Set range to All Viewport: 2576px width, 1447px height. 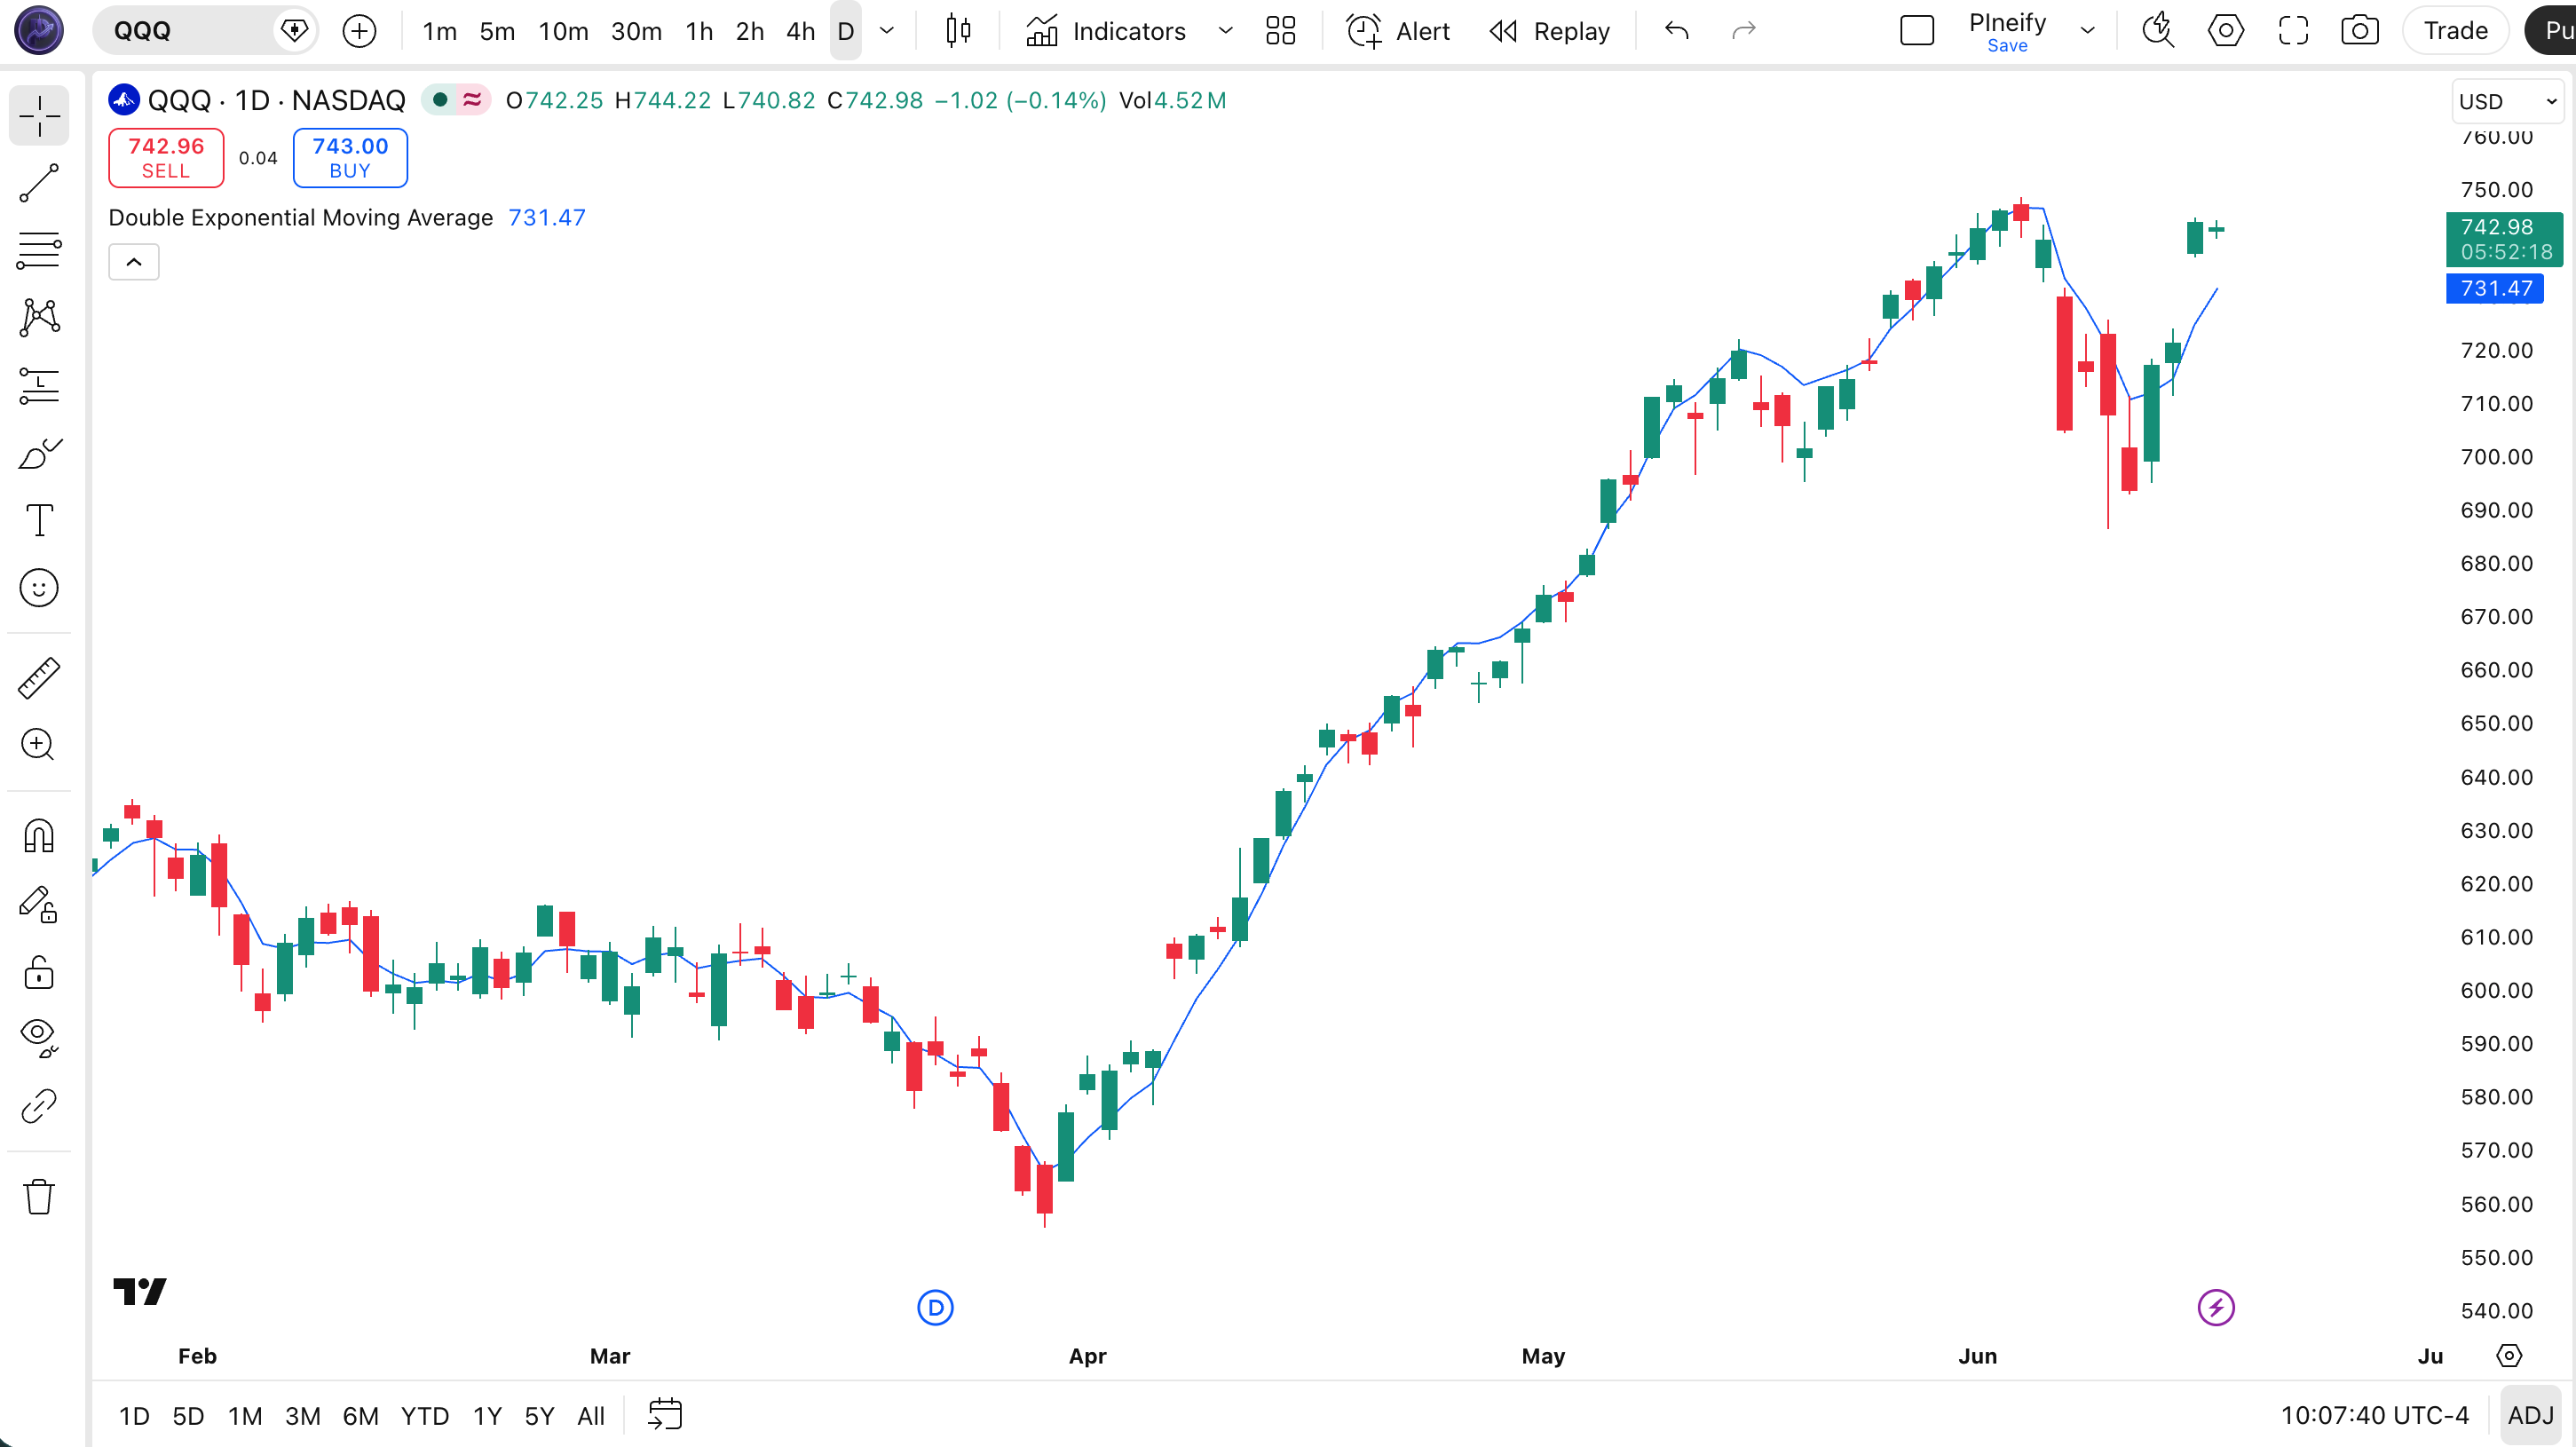591,1416
